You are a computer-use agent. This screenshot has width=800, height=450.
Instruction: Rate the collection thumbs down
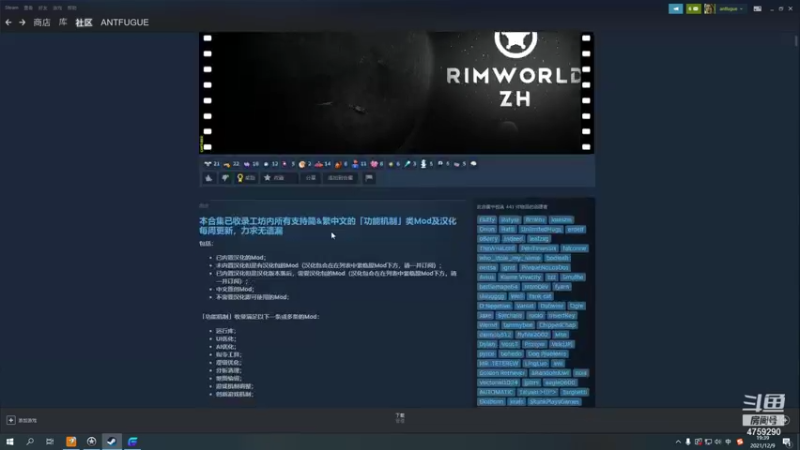225,178
